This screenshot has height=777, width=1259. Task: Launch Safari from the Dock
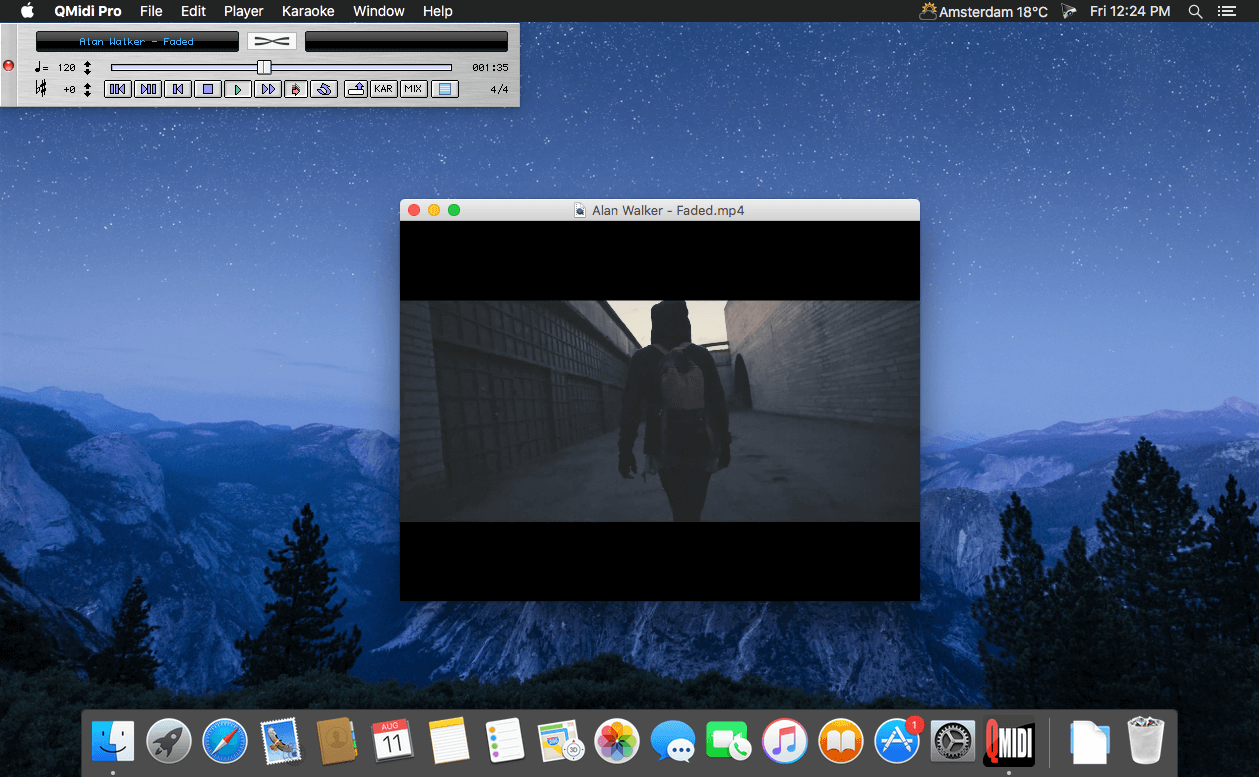225,741
